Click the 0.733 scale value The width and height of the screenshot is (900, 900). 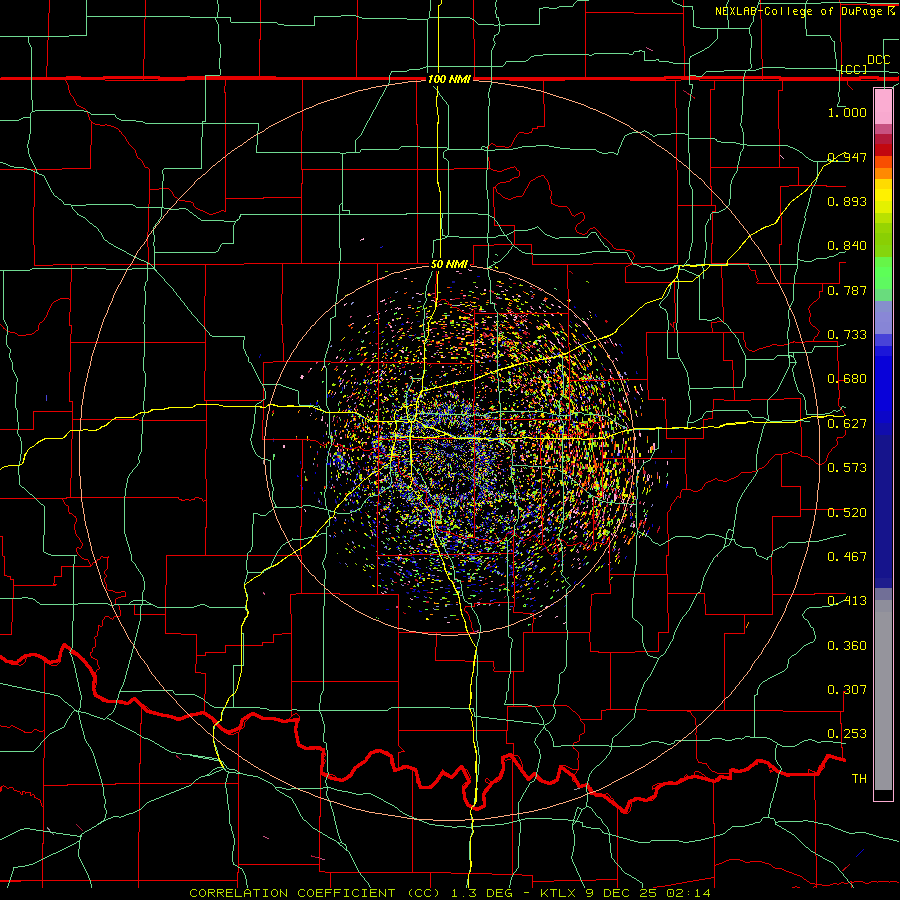click(847, 335)
